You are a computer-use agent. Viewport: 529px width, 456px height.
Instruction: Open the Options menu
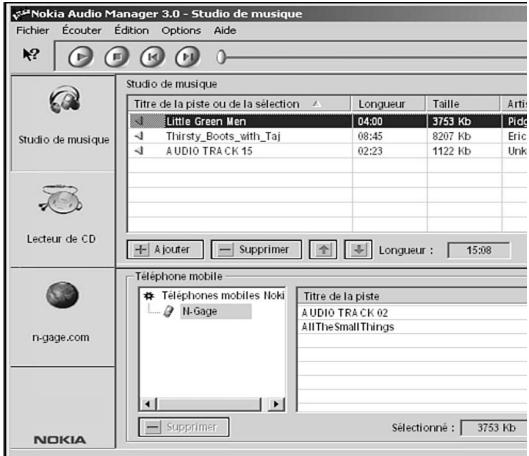pyautogui.click(x=181, y=31)
